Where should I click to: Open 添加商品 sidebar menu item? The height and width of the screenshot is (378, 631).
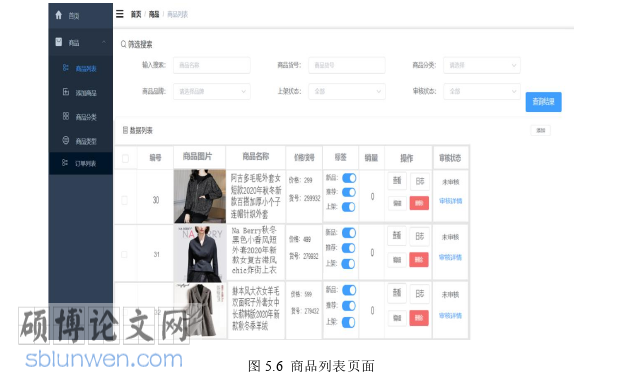coord(80,93)
